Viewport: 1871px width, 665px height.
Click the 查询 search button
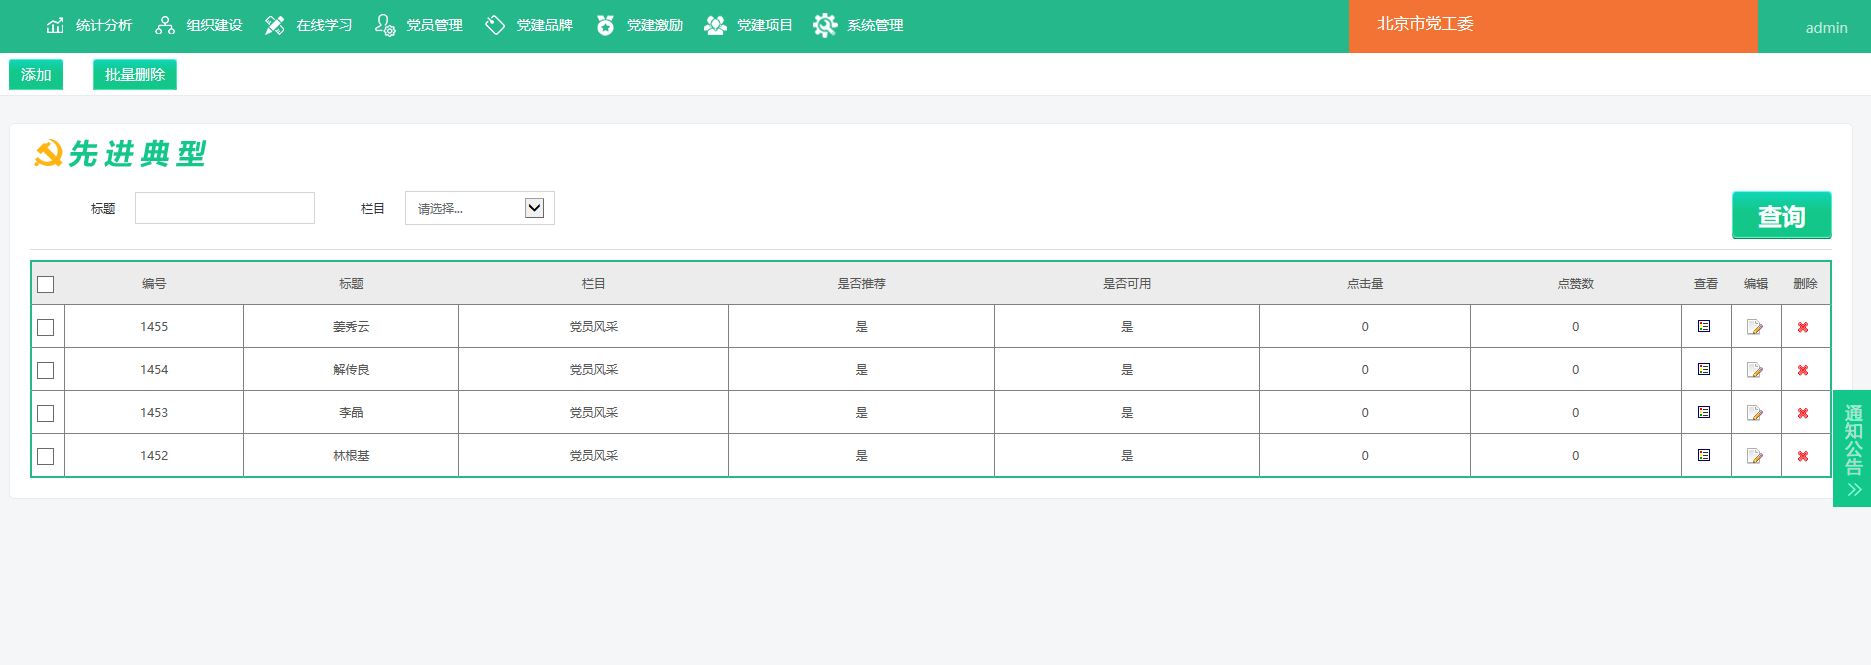tap(1780, 215)
